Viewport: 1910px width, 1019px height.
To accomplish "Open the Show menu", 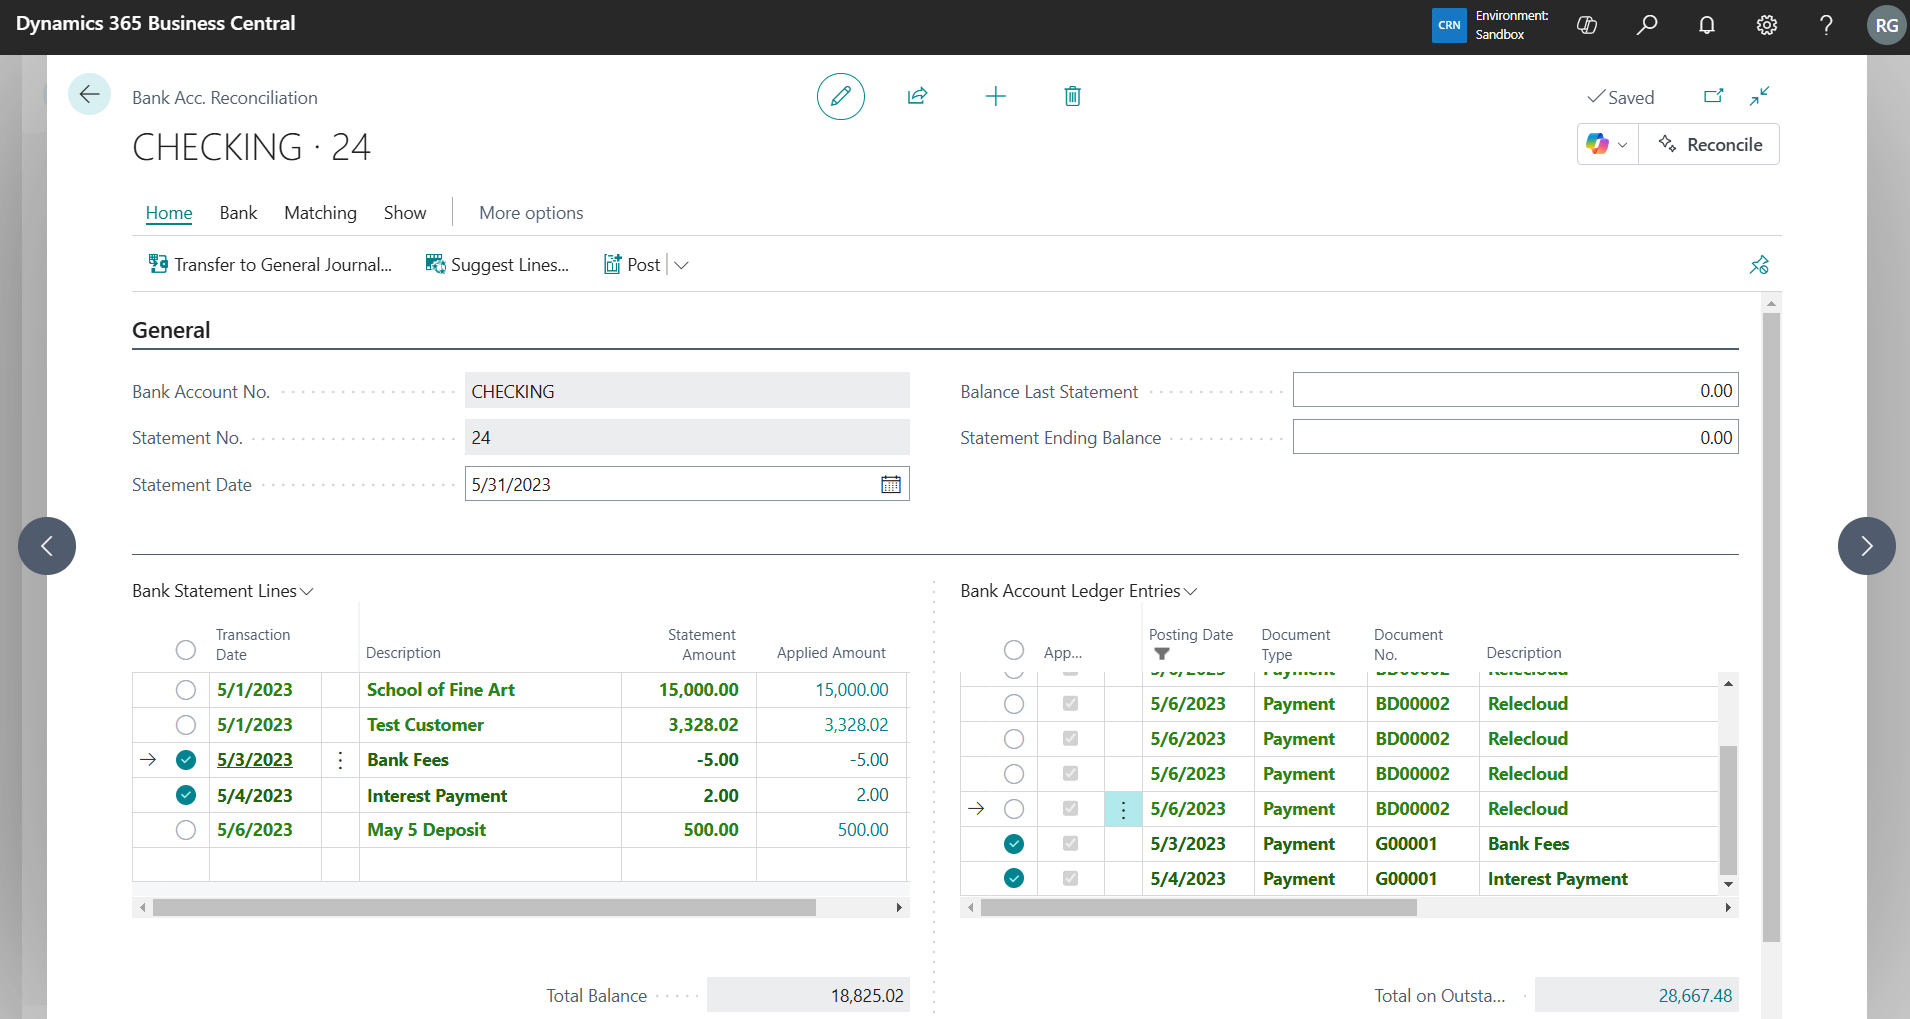I will (405, 213).
